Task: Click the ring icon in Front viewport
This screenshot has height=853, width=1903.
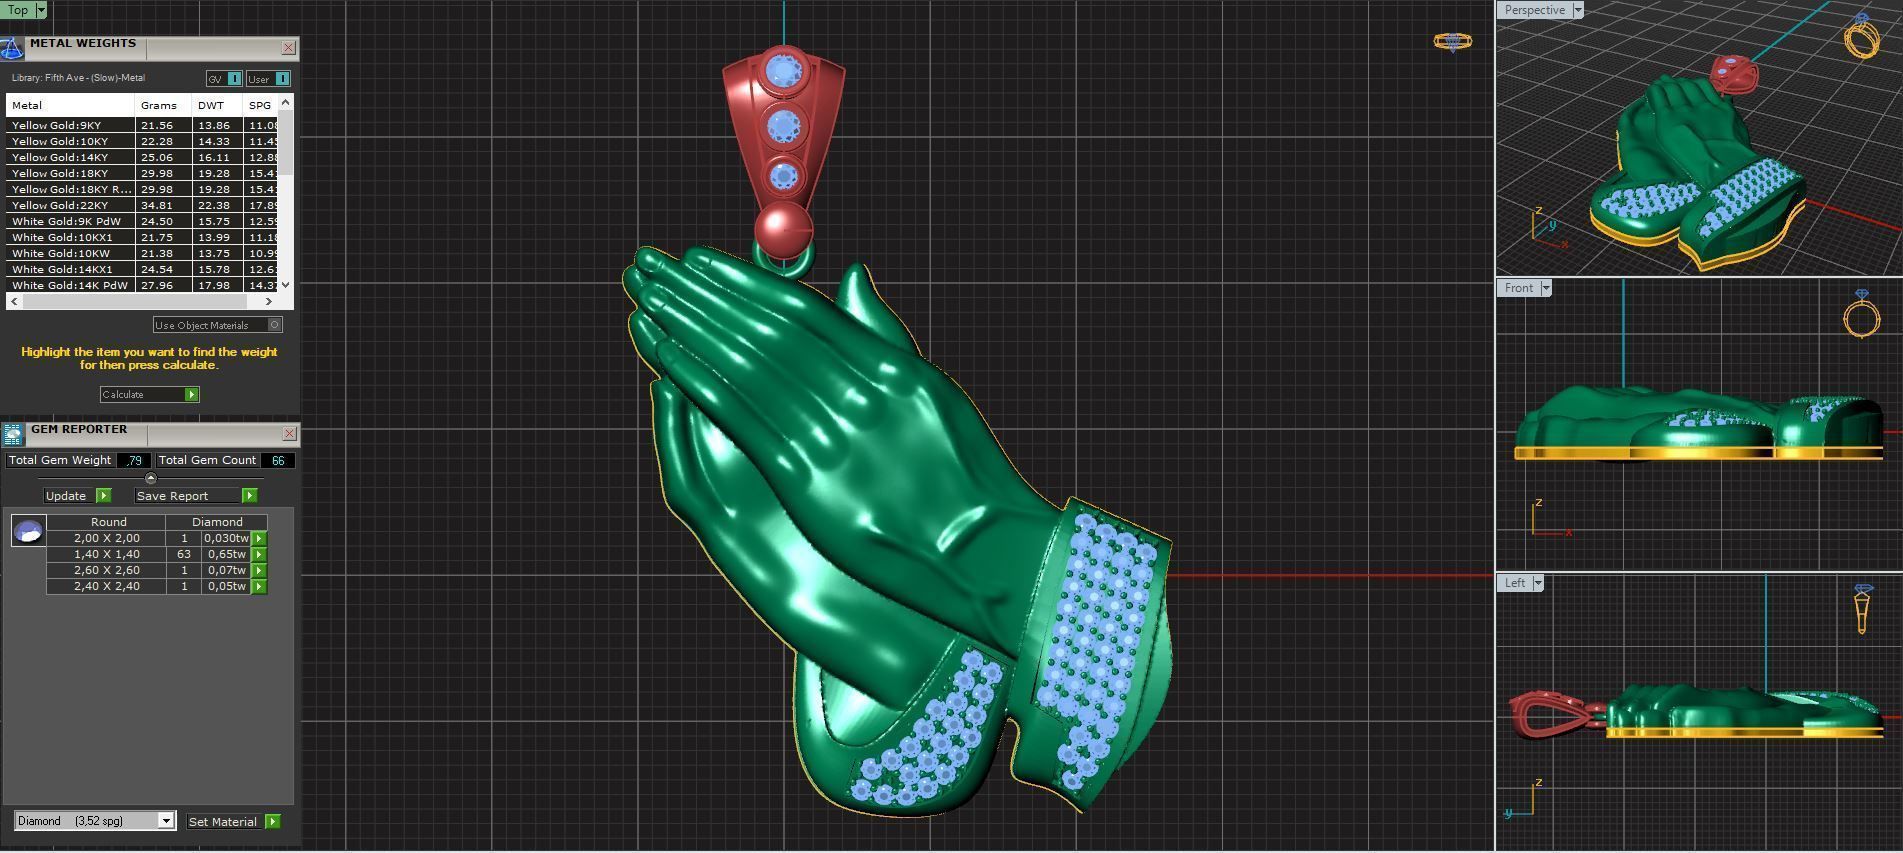Action: pyautogui.click(x=1861, y=315)
